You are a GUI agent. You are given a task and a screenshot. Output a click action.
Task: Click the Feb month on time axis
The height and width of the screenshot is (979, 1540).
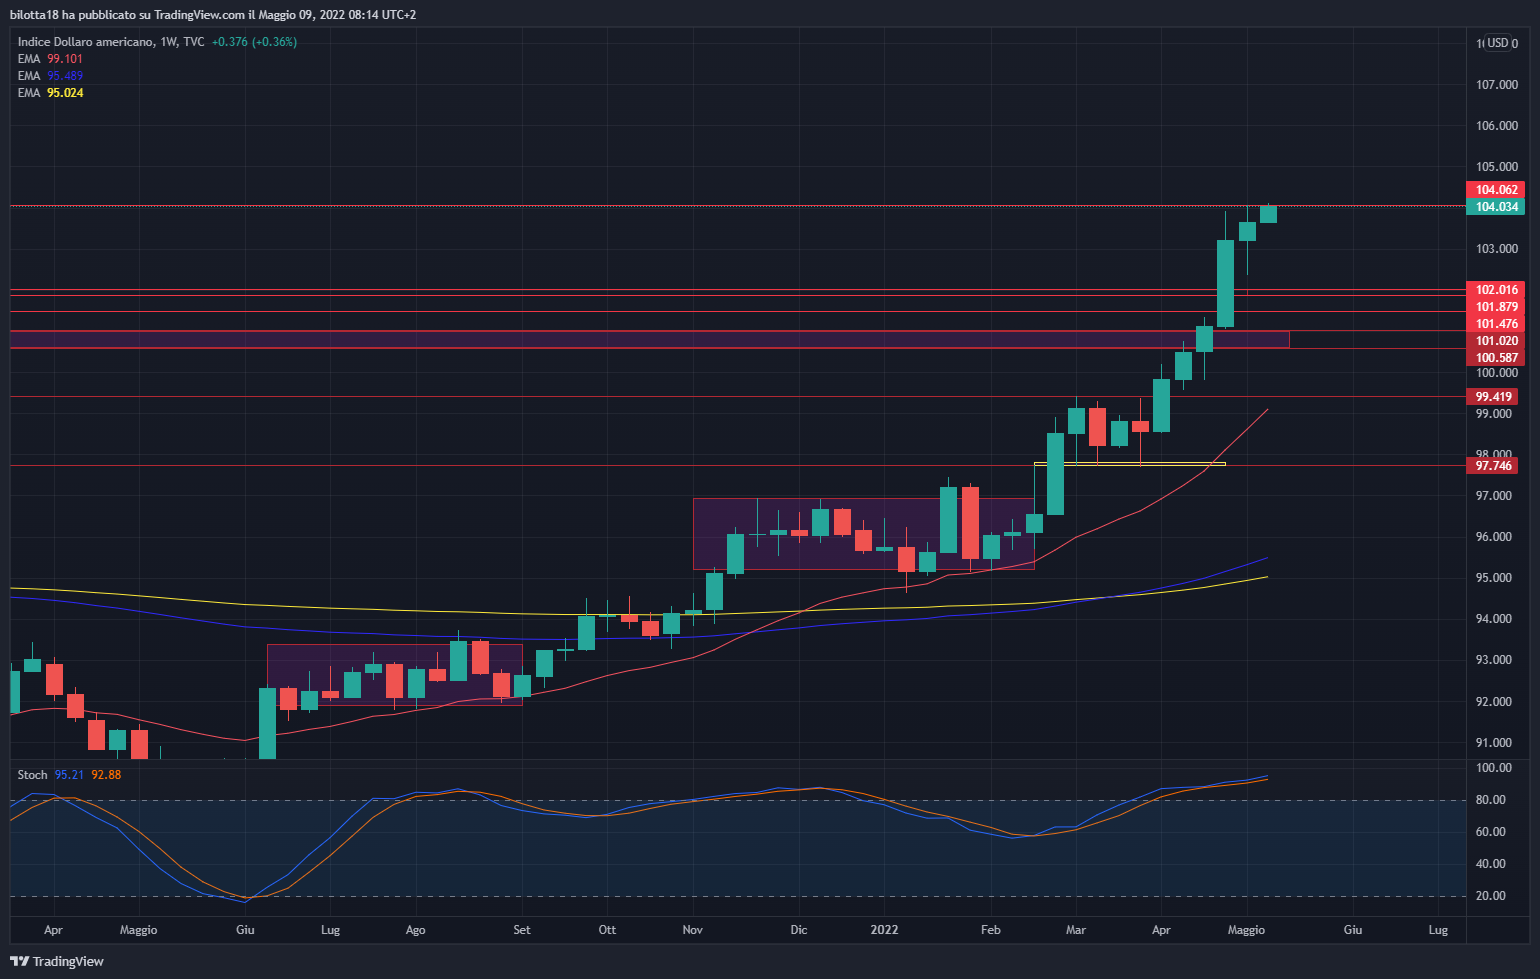(x=991, y=930)
